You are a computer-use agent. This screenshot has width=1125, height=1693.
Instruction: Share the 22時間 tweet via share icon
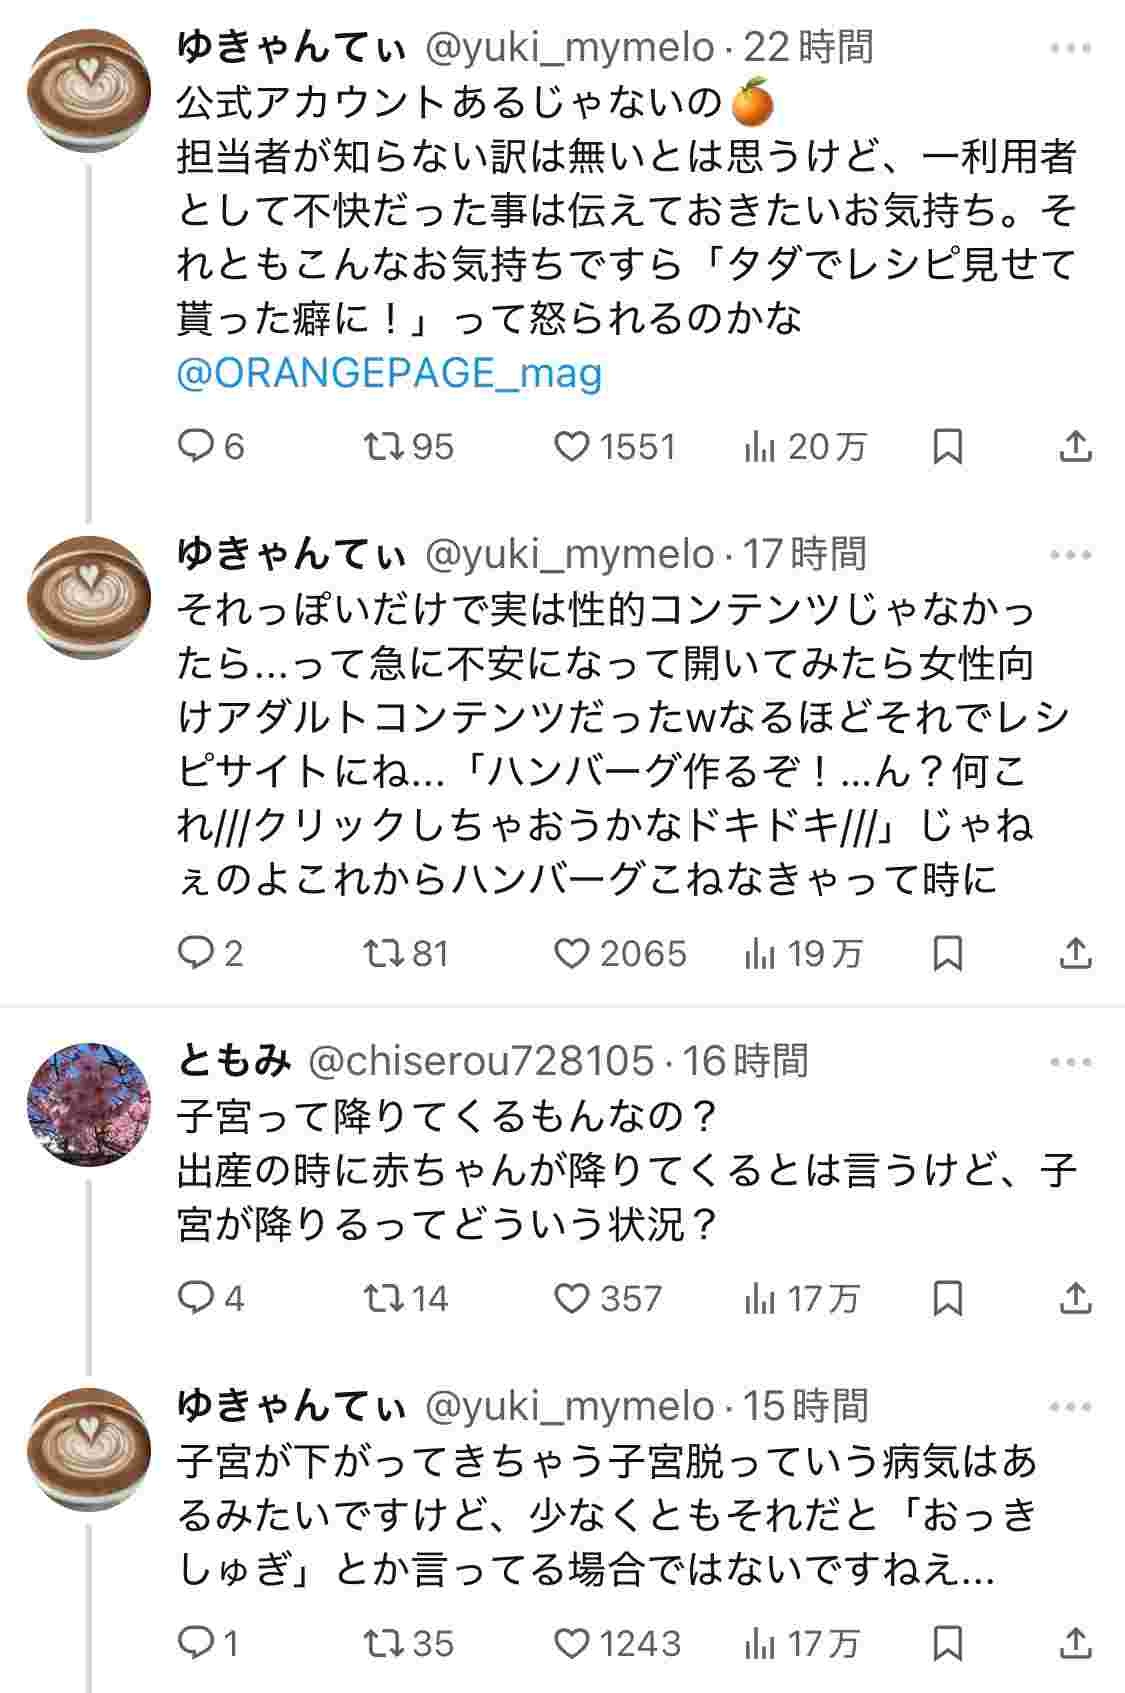(x=1075, y=446)
